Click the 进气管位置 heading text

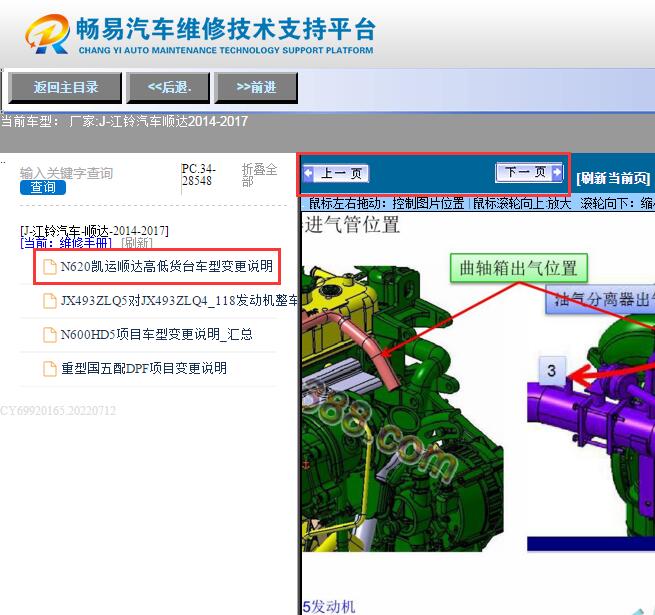pyautogui.click(x=352, y=225)
